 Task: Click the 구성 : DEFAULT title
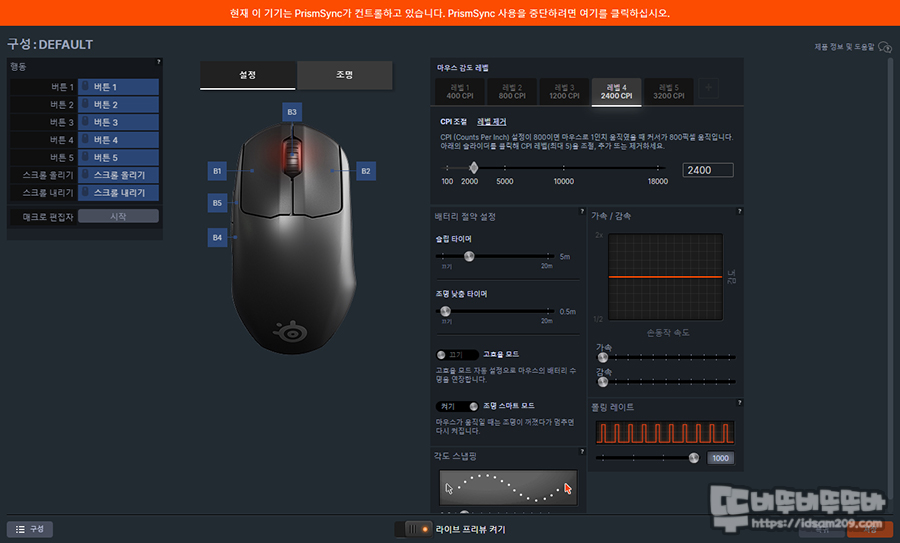(50, 44)
